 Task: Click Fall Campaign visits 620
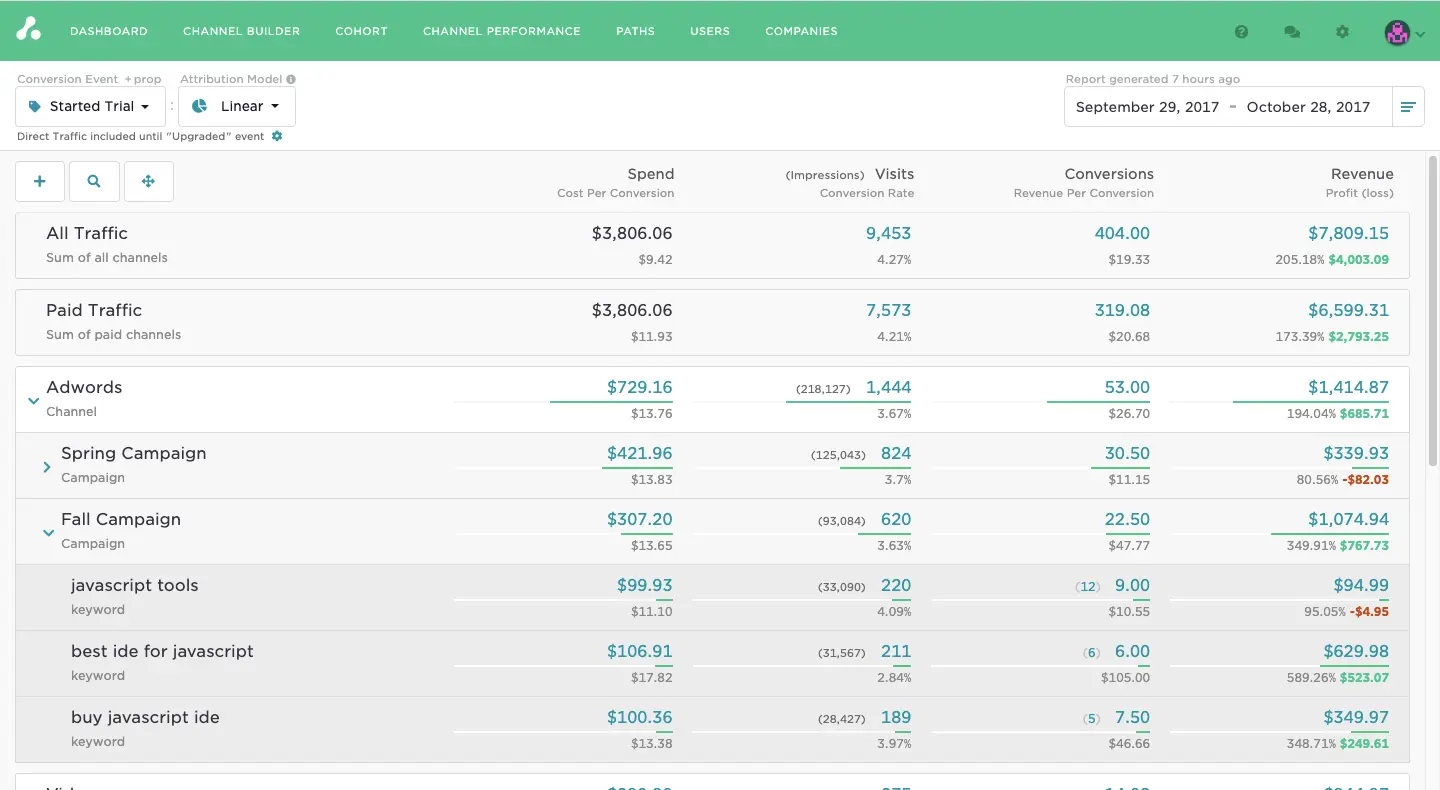click(x=896, y=519)
